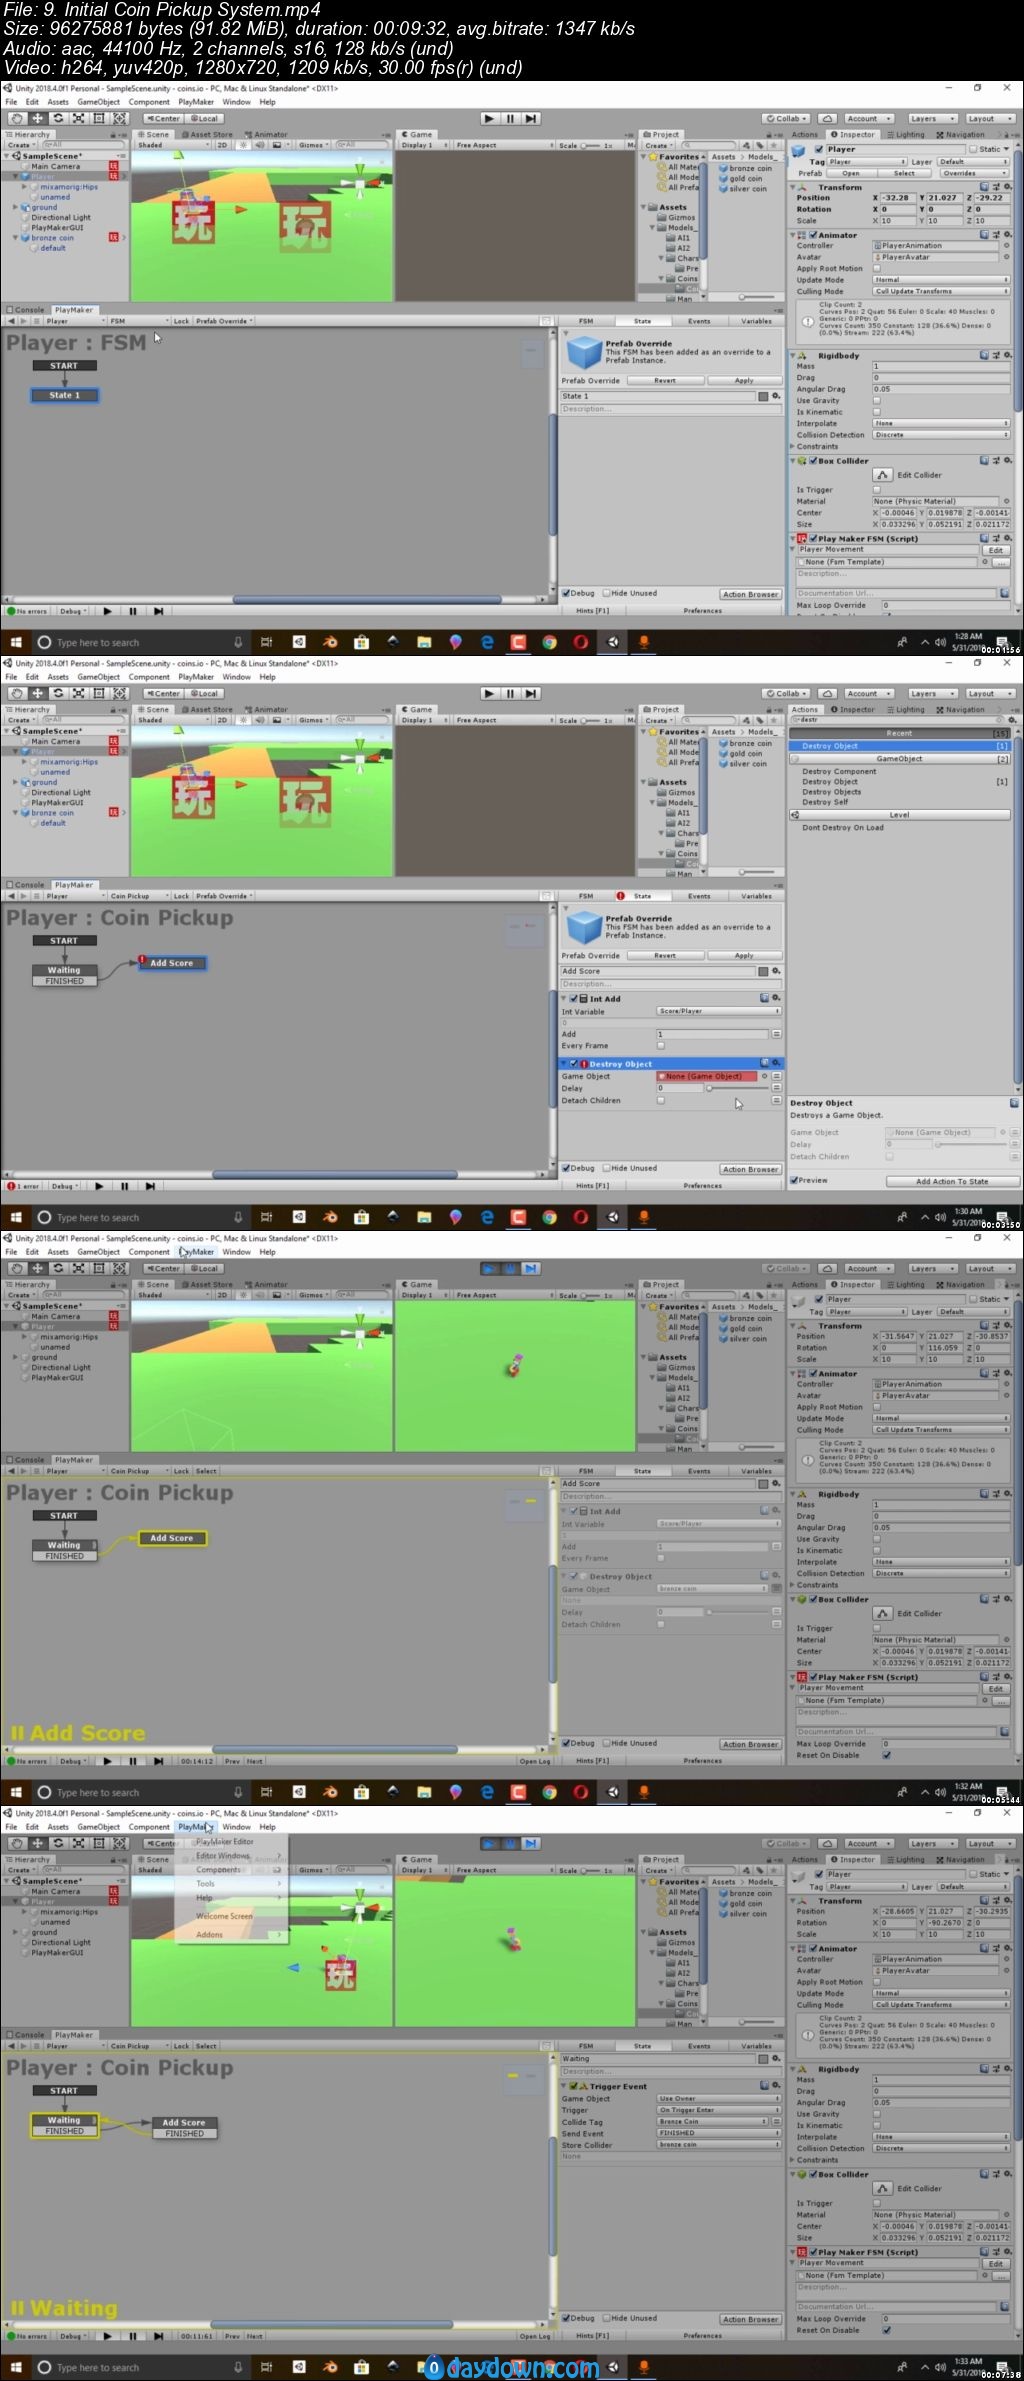Switch to the Events tab in the 00:01:56 frame

699,321
